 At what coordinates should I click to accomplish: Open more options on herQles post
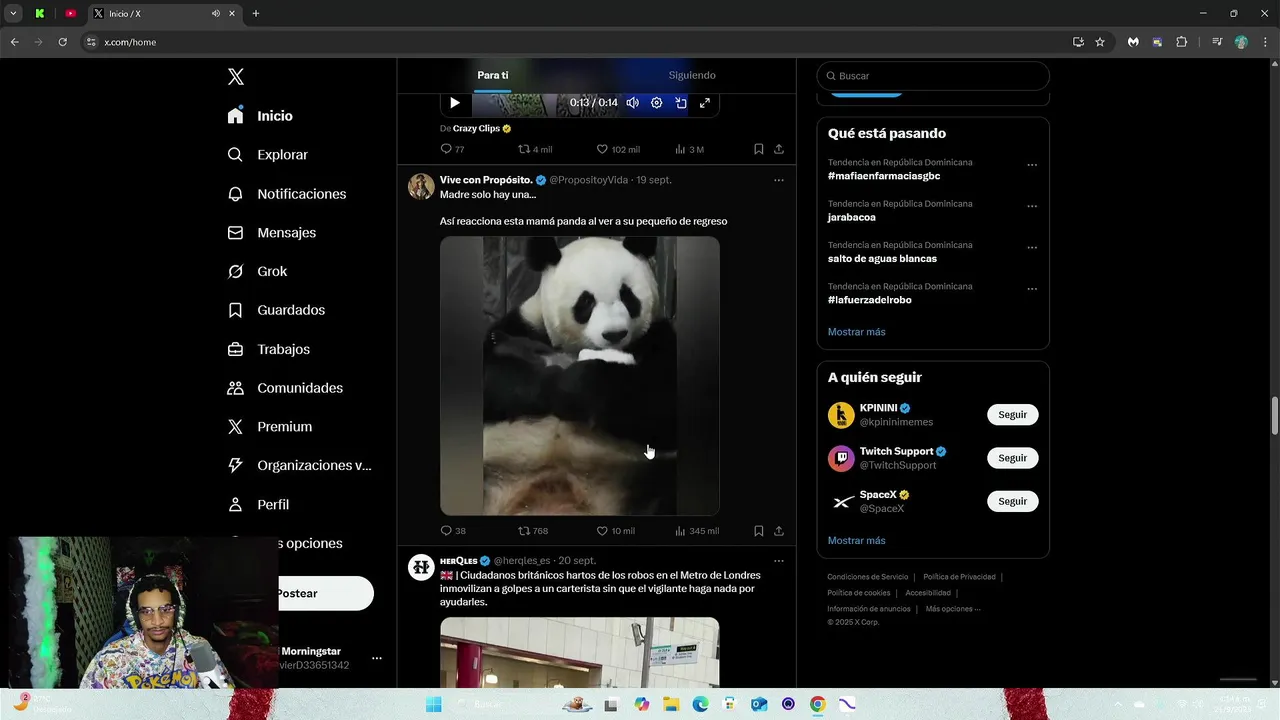779,561
